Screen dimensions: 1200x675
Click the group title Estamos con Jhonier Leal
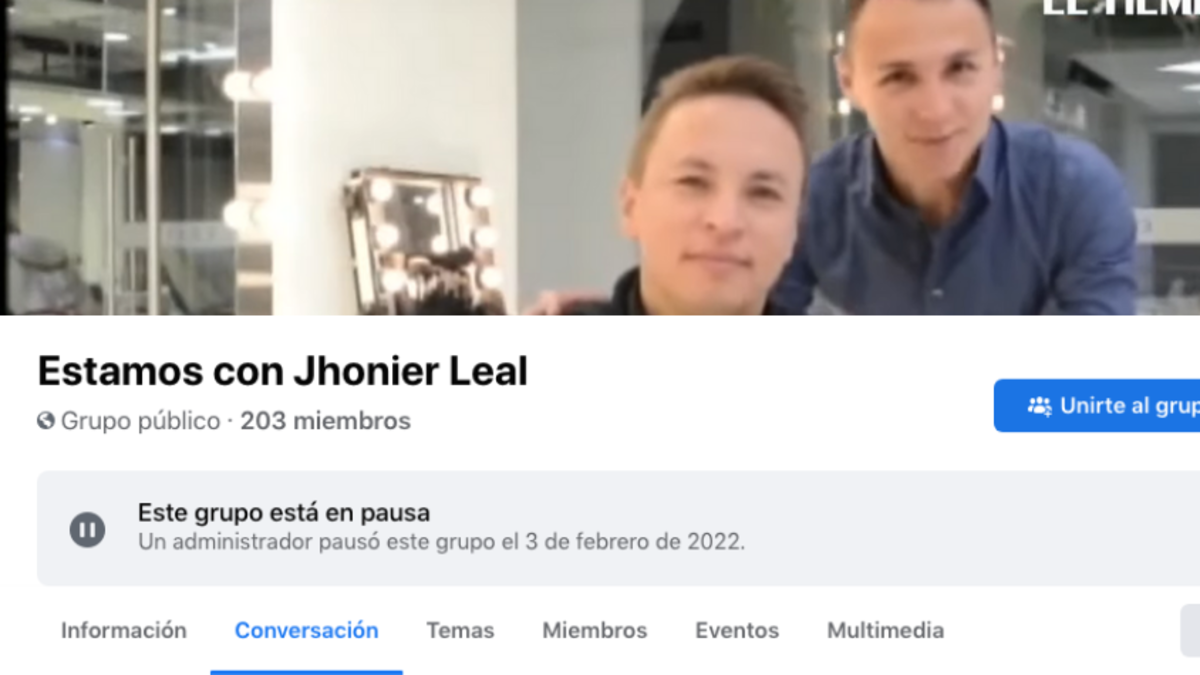pos(283,372)
